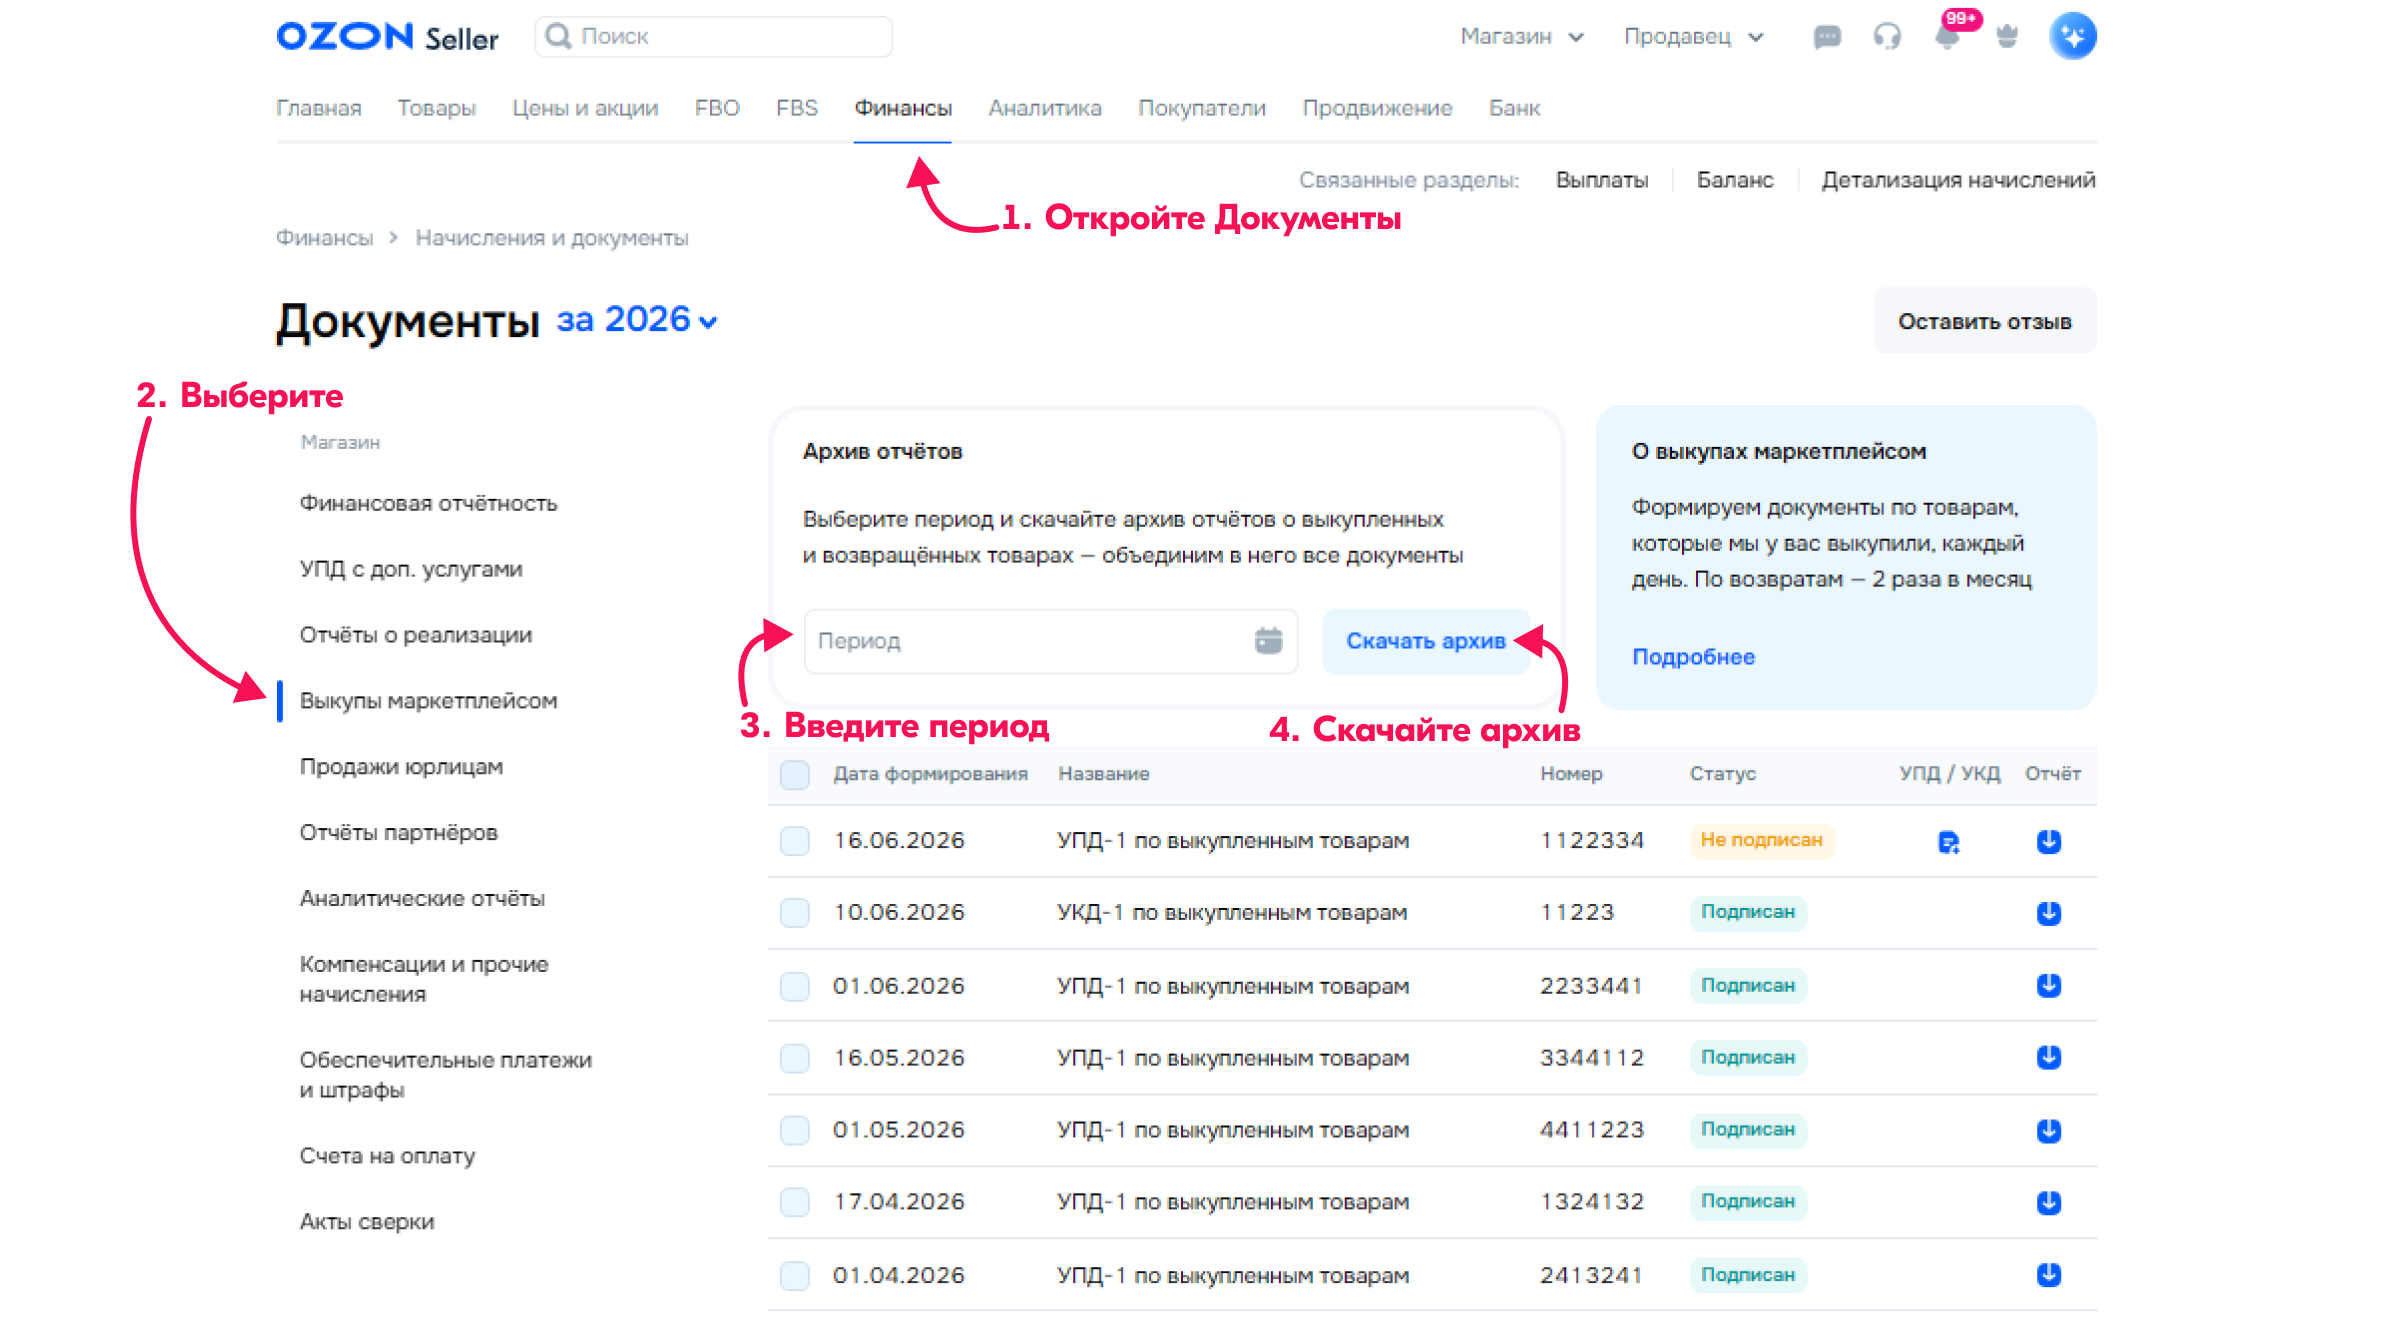Open УПД signing icon for document 1122334
Viewport: 2405px width, 1328px height.
click(x=1949, y=842)
